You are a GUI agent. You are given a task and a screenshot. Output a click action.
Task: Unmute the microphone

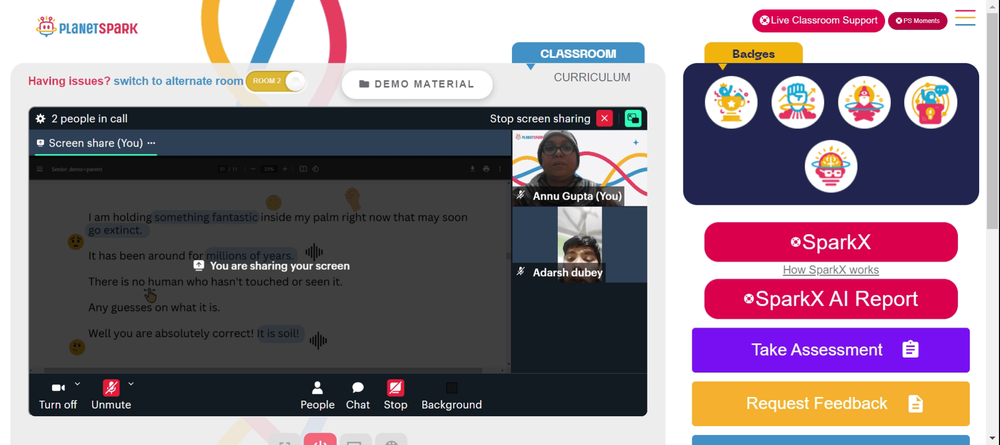(x=111, y=395)
